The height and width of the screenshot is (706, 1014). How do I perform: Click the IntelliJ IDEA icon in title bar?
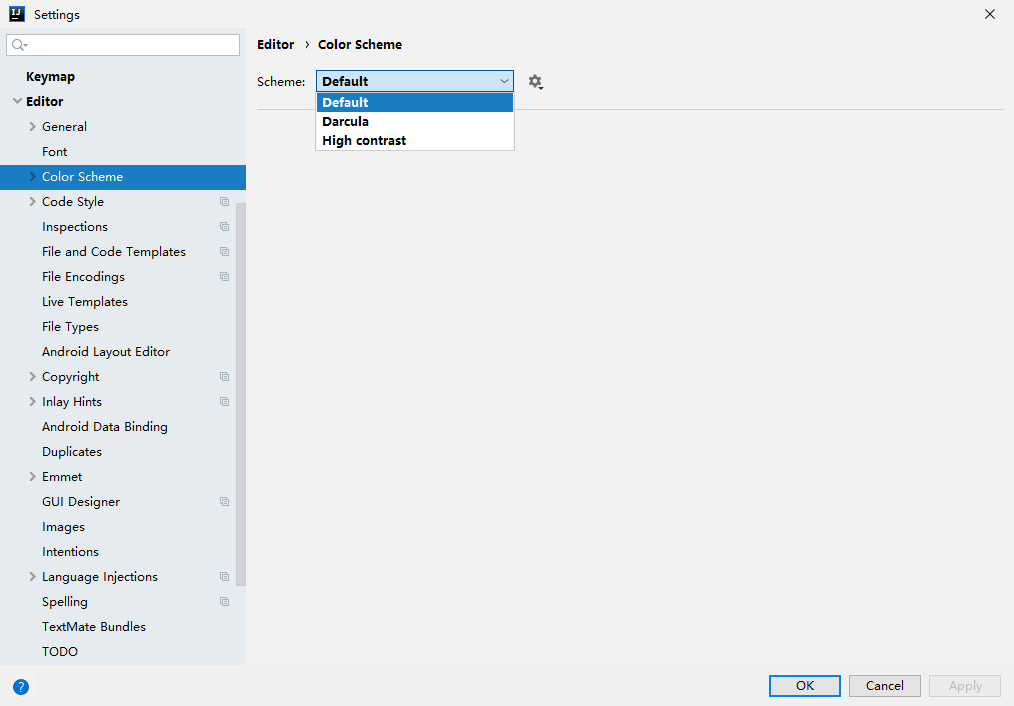coord(17,14)
